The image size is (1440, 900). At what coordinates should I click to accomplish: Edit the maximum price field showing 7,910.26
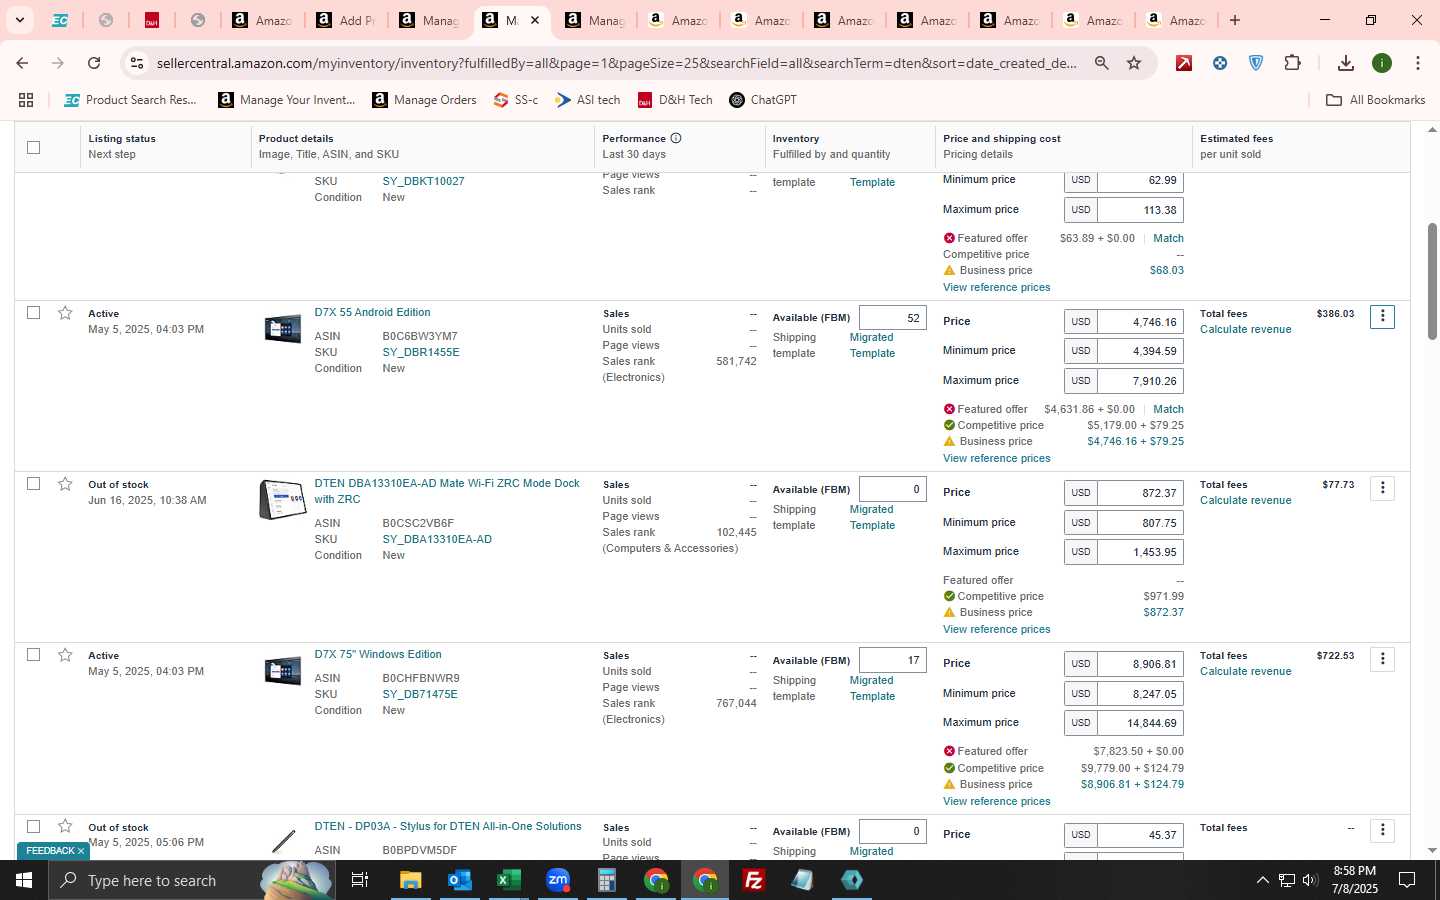[x=1140, y=381]
